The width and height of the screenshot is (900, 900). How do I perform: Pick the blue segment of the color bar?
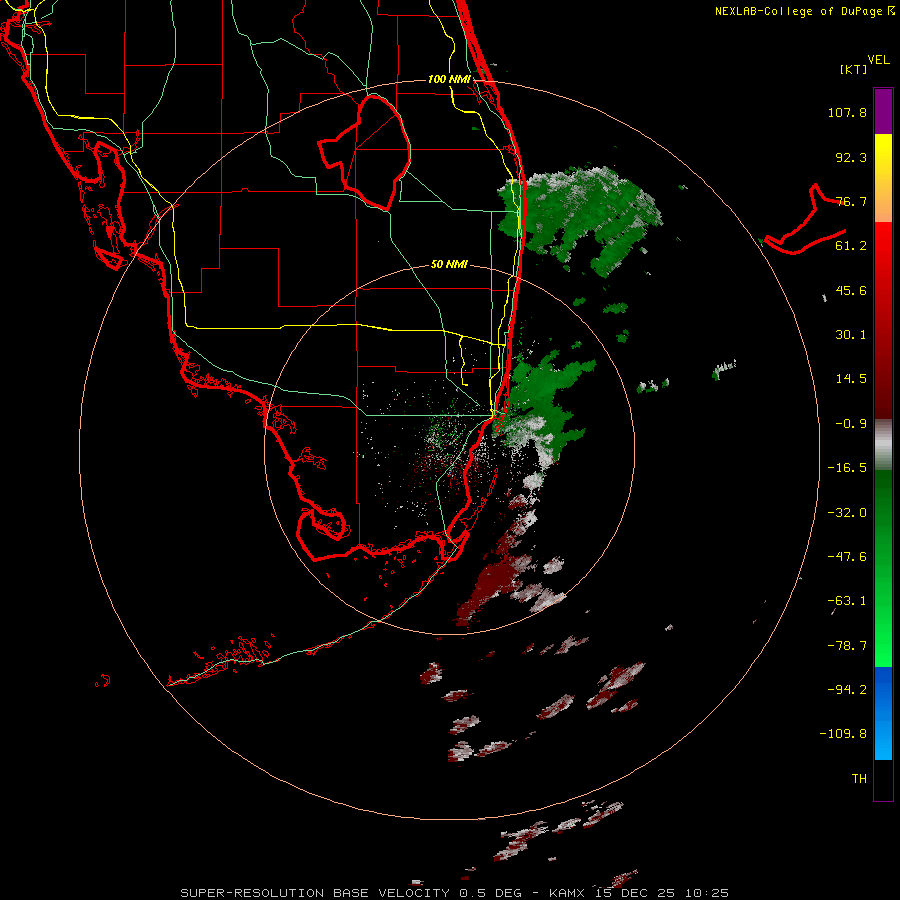pos(883,713)
